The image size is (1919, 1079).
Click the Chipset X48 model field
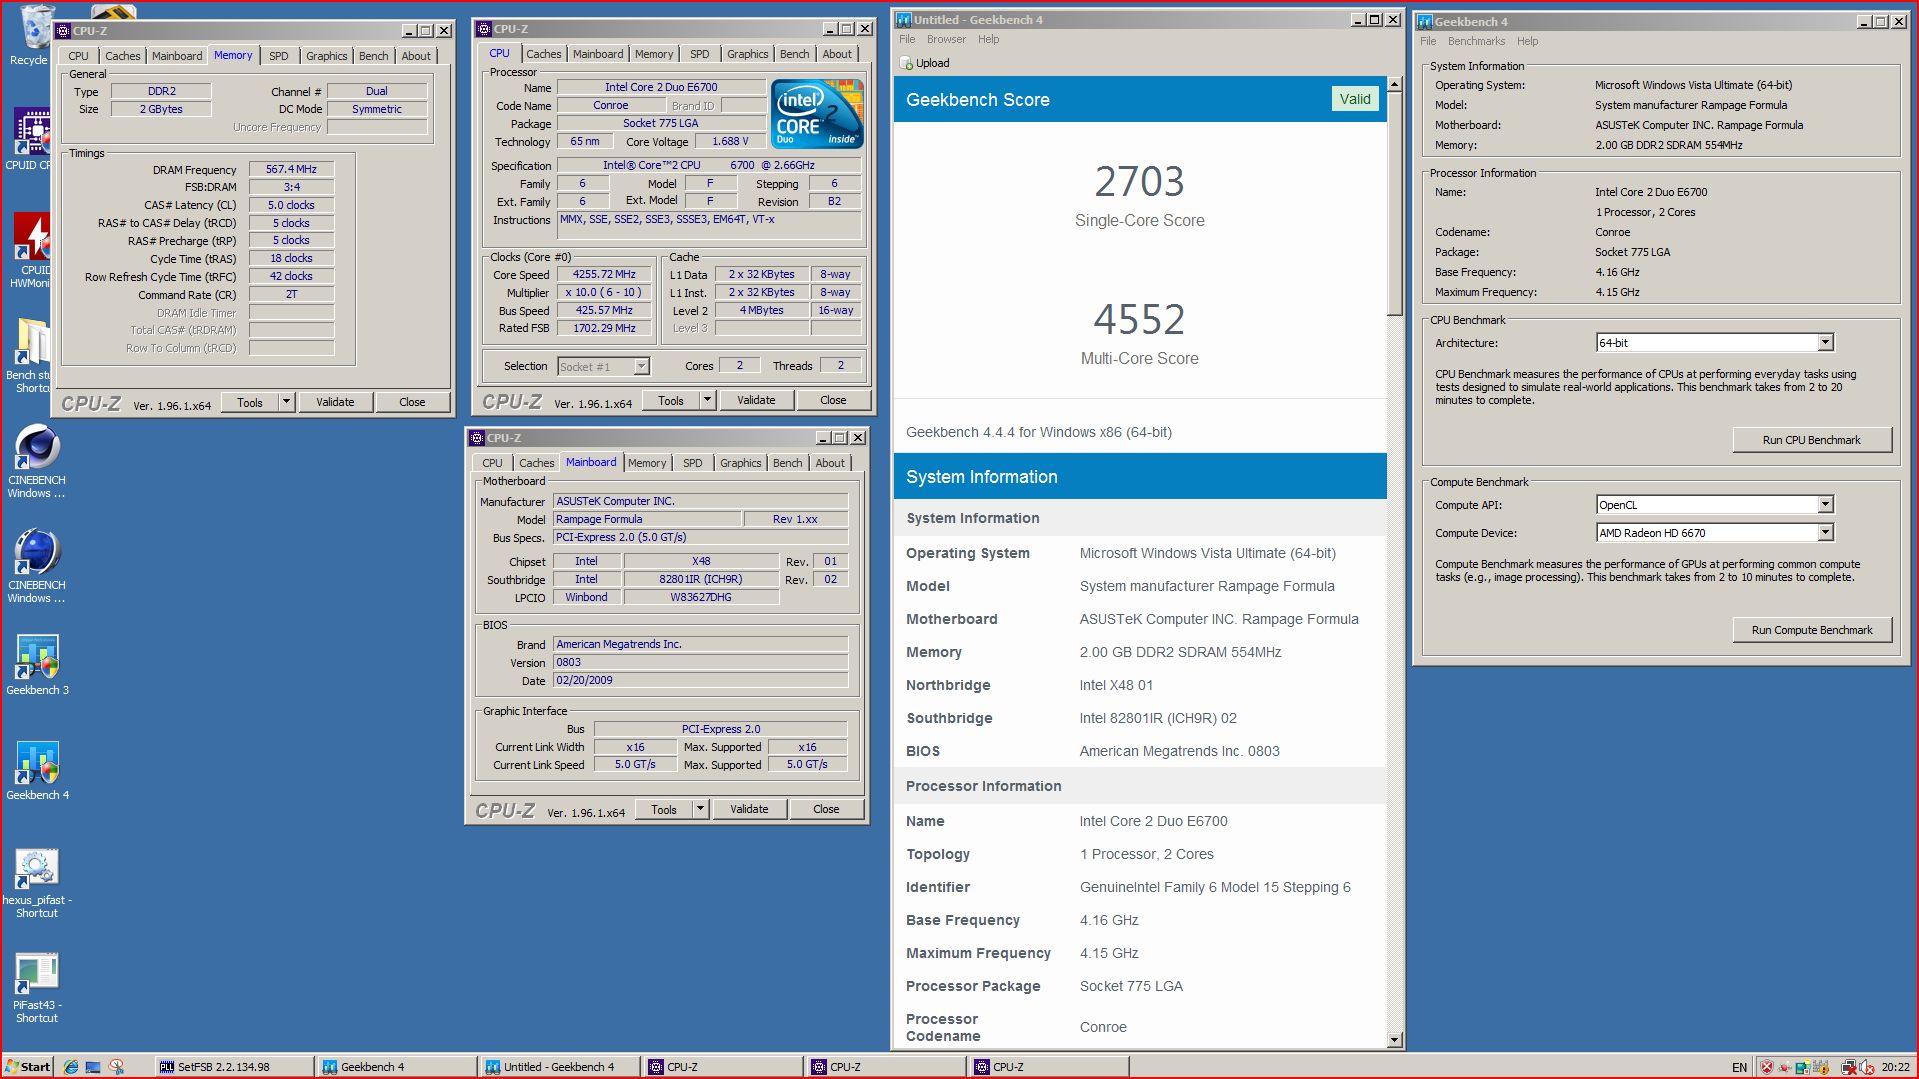(701, 561)
